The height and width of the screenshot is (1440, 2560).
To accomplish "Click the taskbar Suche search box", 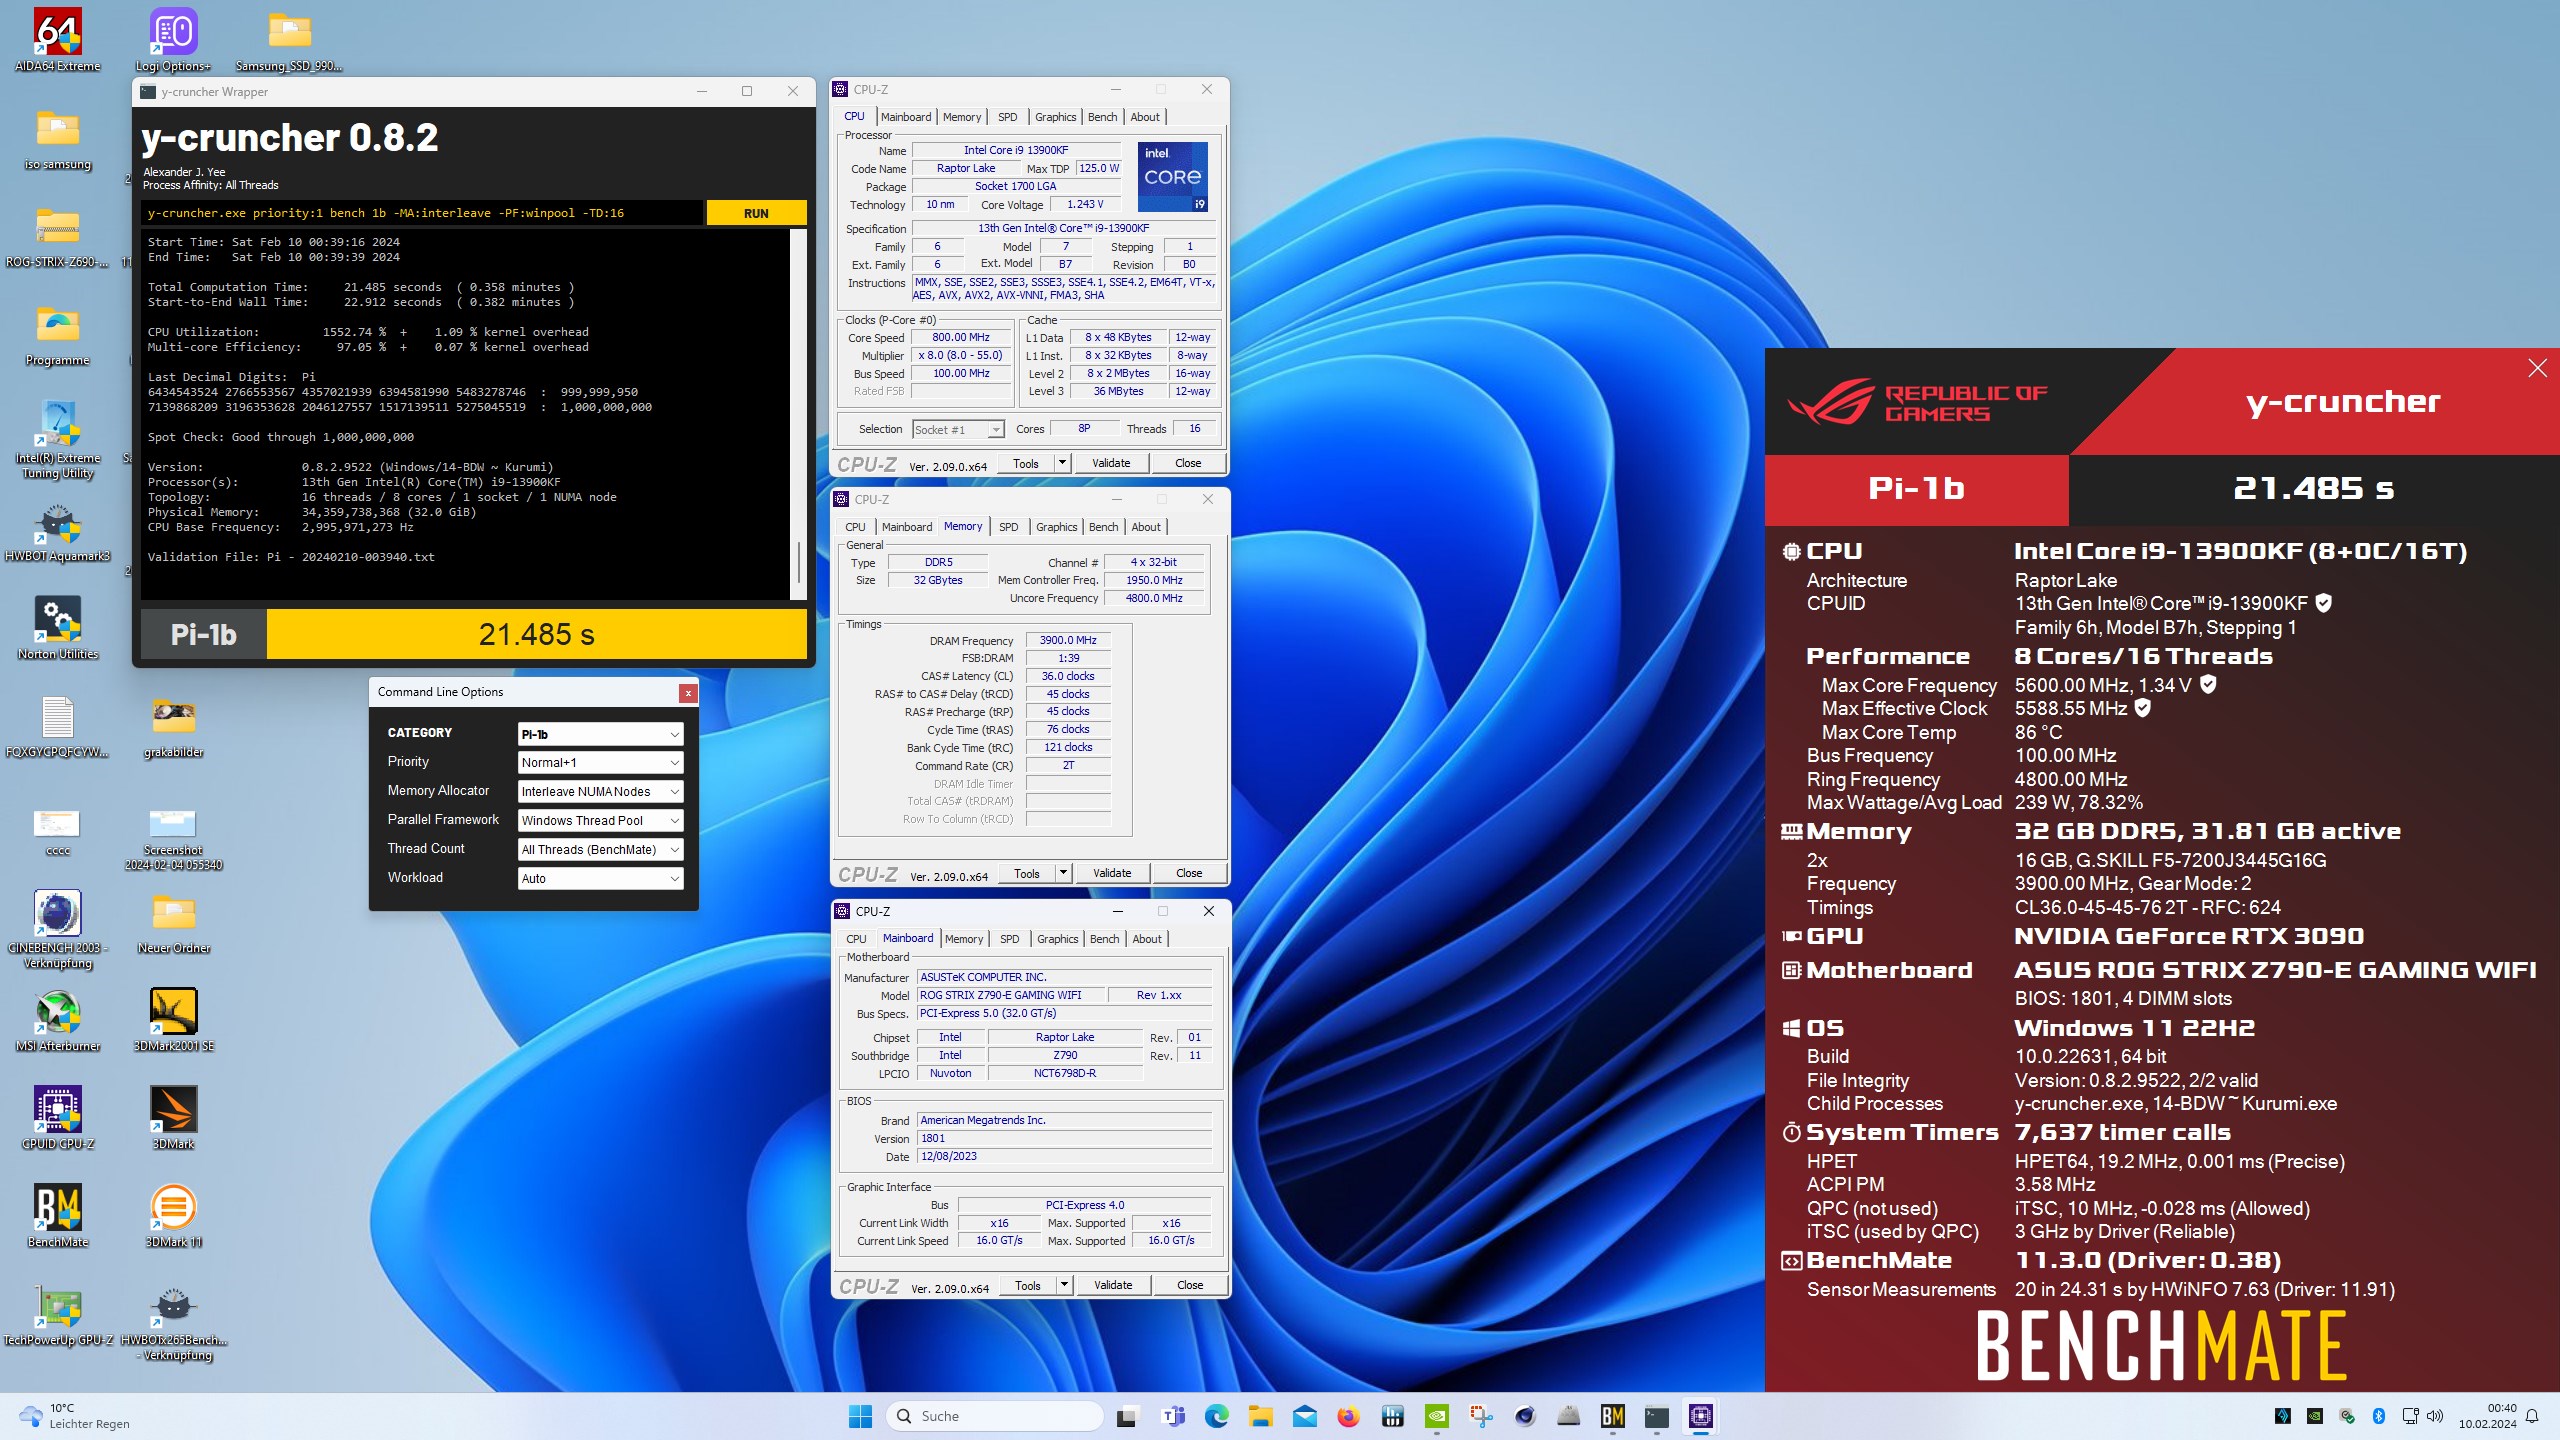I will coord(995,1416).
